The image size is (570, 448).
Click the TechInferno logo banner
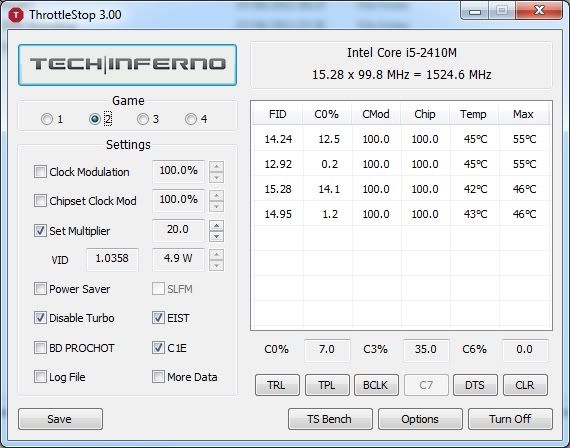coord(128,65)
